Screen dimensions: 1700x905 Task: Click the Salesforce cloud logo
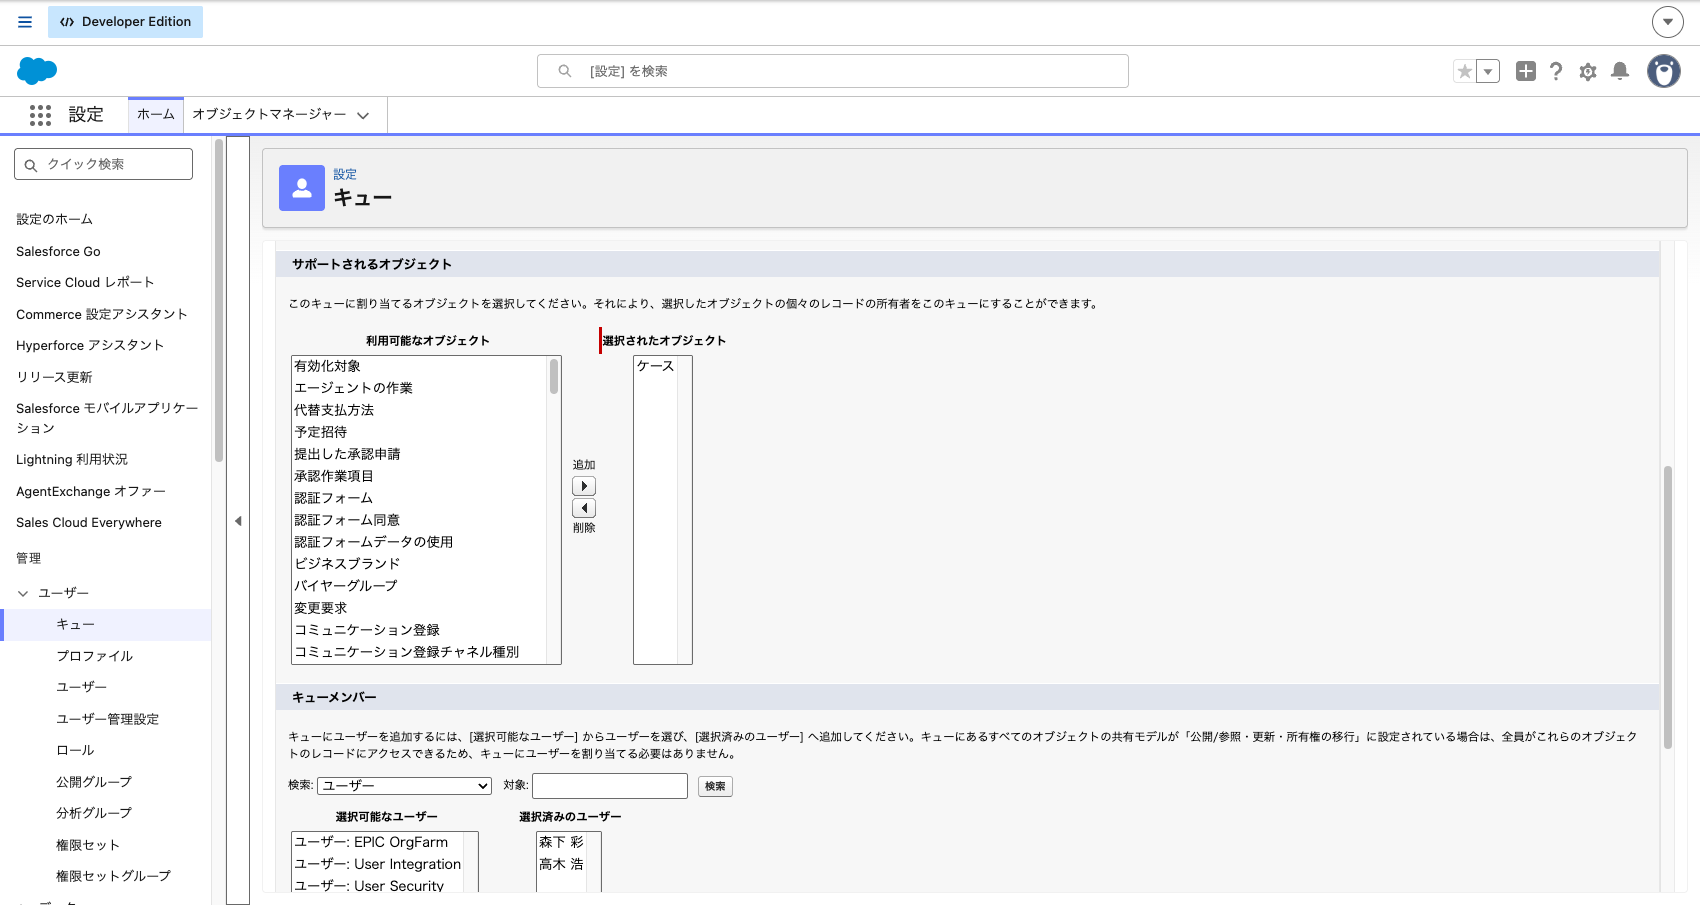point(37,71)
